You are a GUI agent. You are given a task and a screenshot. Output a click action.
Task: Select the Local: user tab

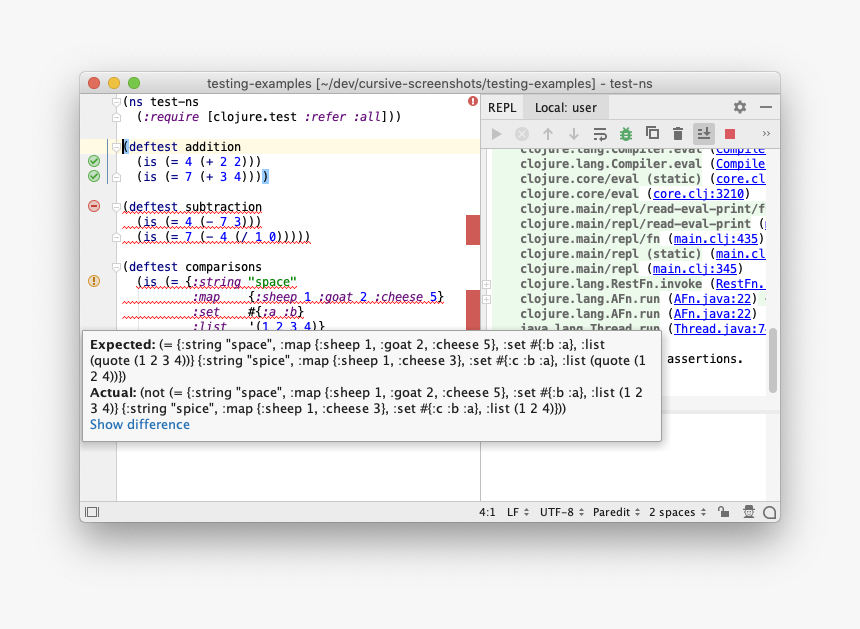point(566,106)
